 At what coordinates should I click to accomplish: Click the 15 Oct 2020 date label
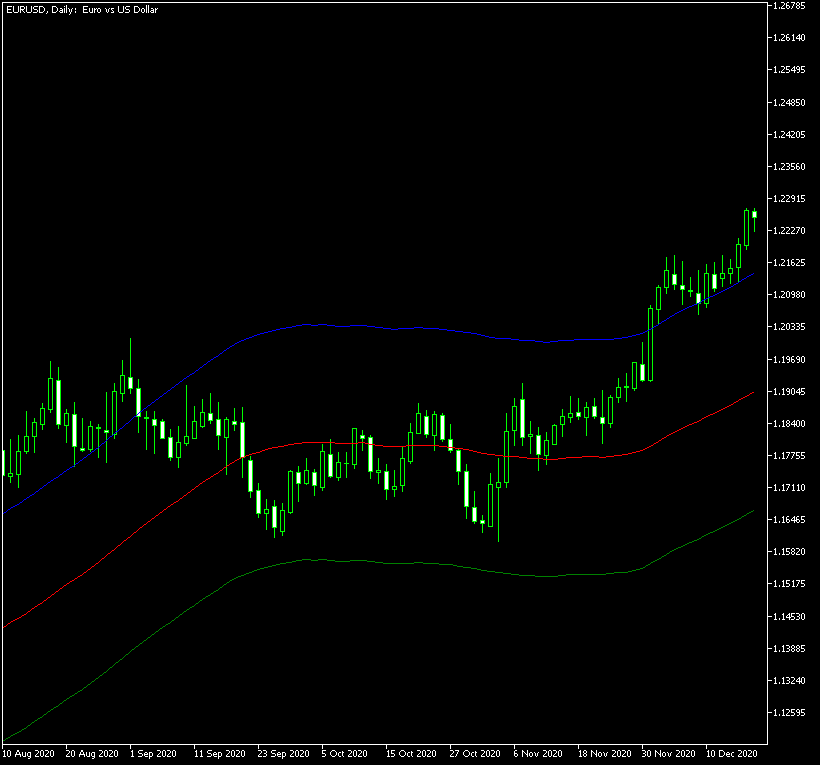[x=412, y=753]
